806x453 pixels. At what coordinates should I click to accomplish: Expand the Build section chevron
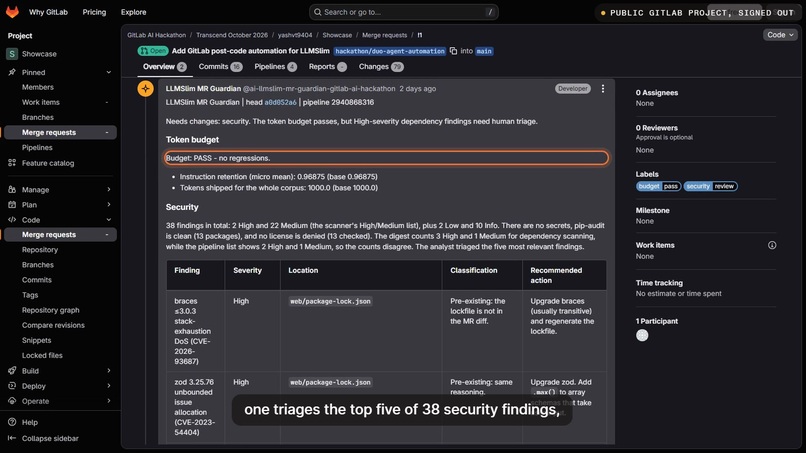click(x=108, y=371)
